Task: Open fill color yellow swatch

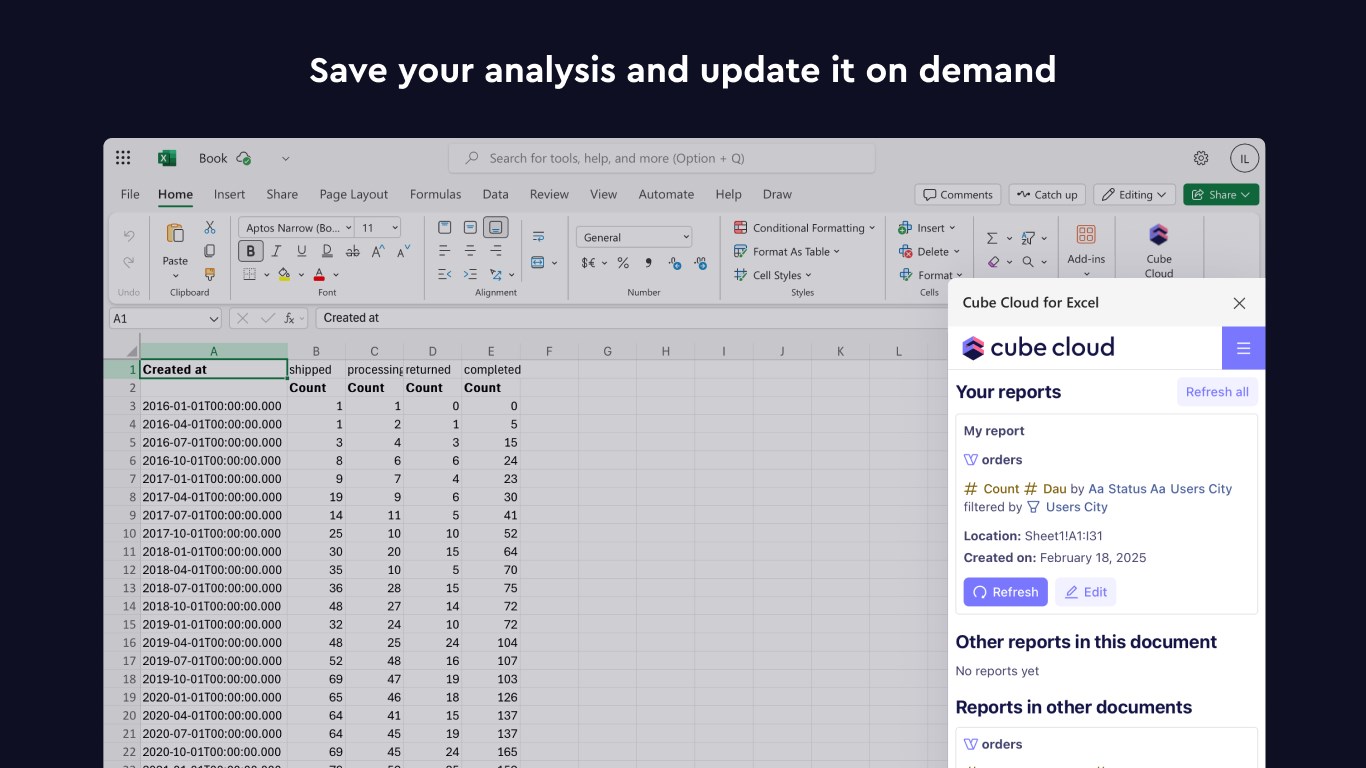Action: (x=284, y=274)
